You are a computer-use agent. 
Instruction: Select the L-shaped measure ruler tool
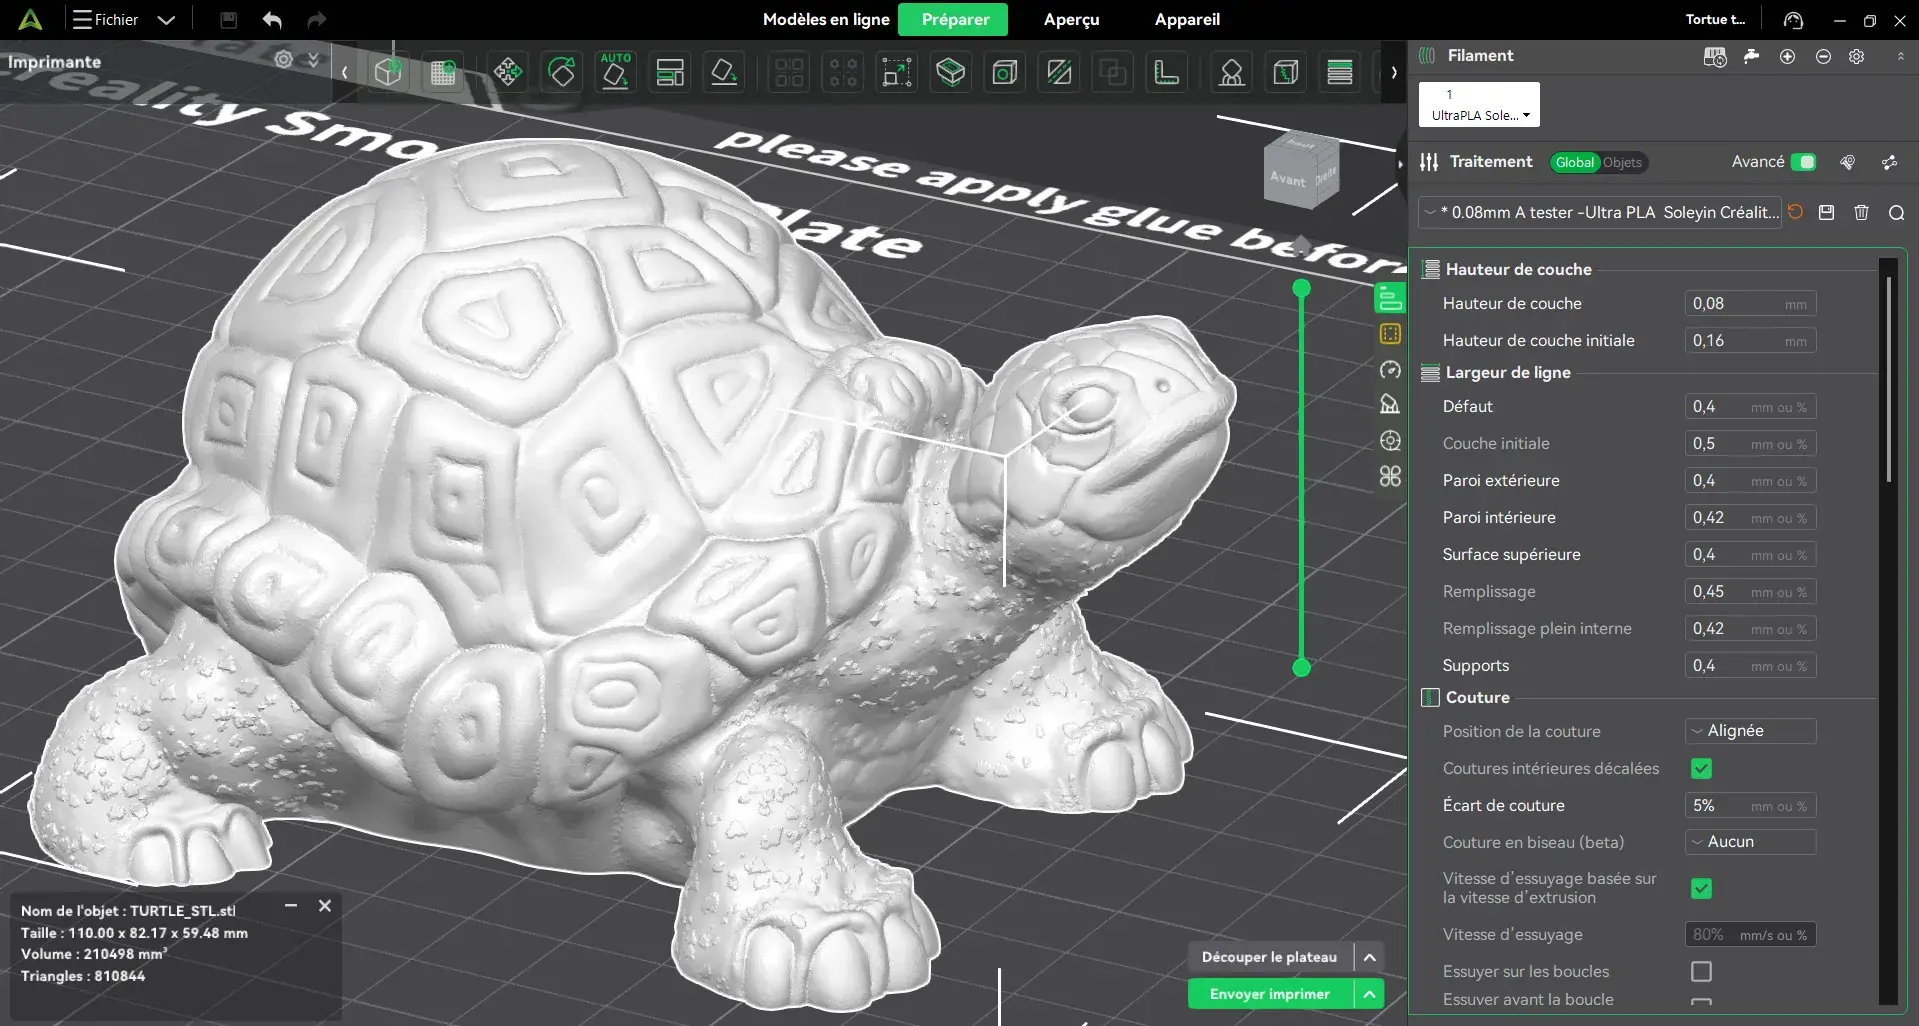(1167, 72)
